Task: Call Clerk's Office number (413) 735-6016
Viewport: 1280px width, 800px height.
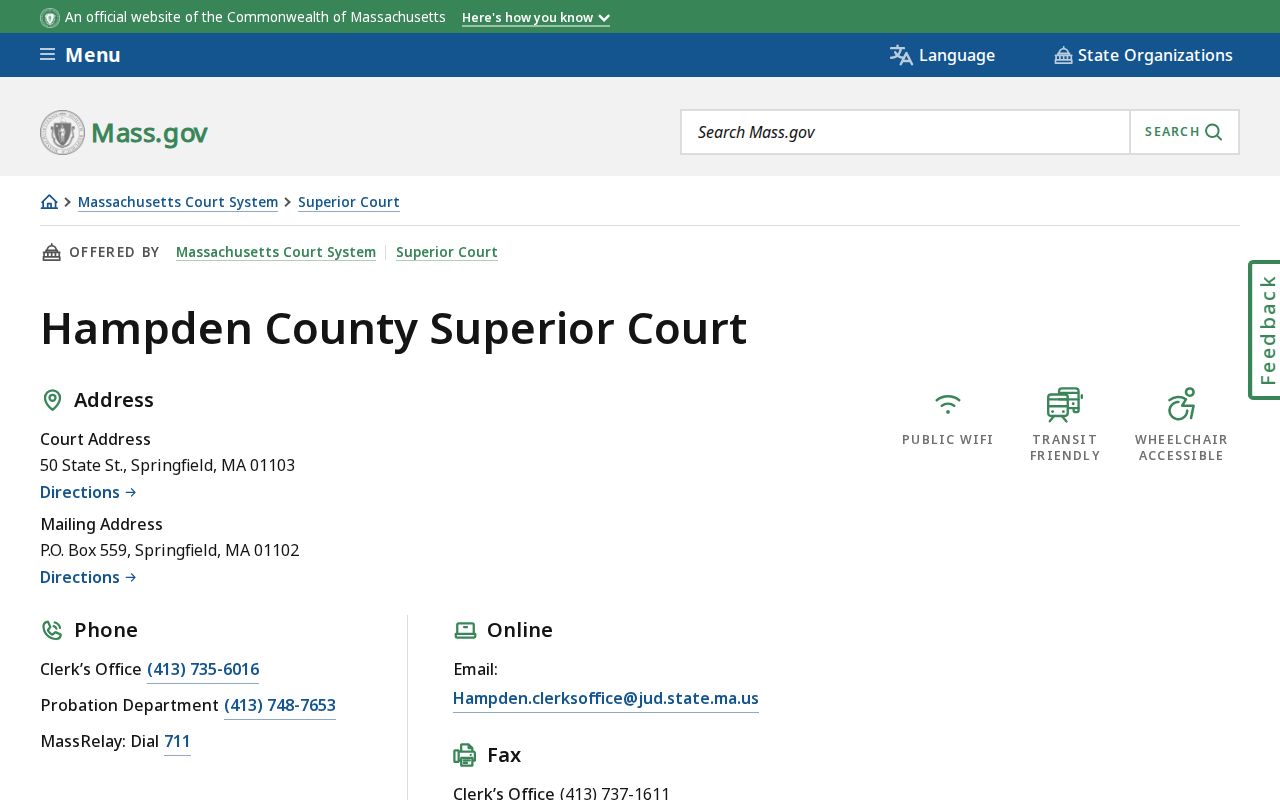Action: click(x=203, y=670)
